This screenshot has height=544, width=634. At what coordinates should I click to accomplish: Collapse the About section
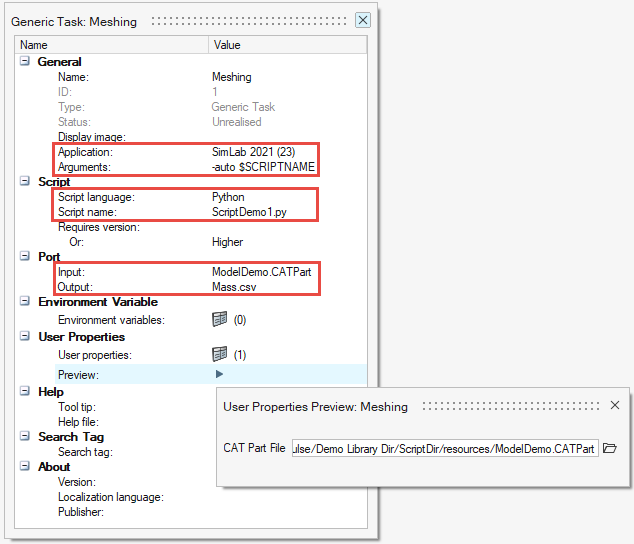pos(25,467)
